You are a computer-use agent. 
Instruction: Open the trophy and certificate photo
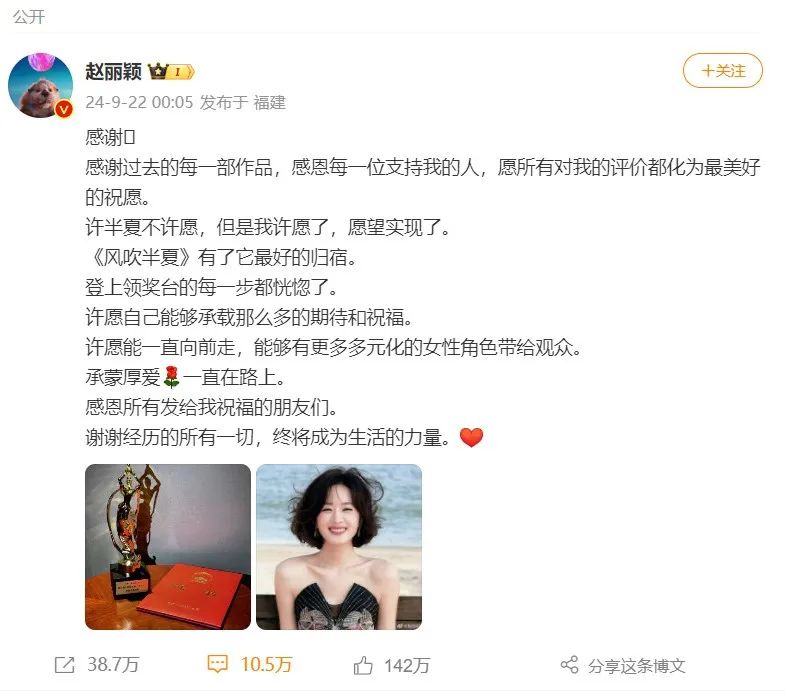pyautogui.click(x=168, y=547)
